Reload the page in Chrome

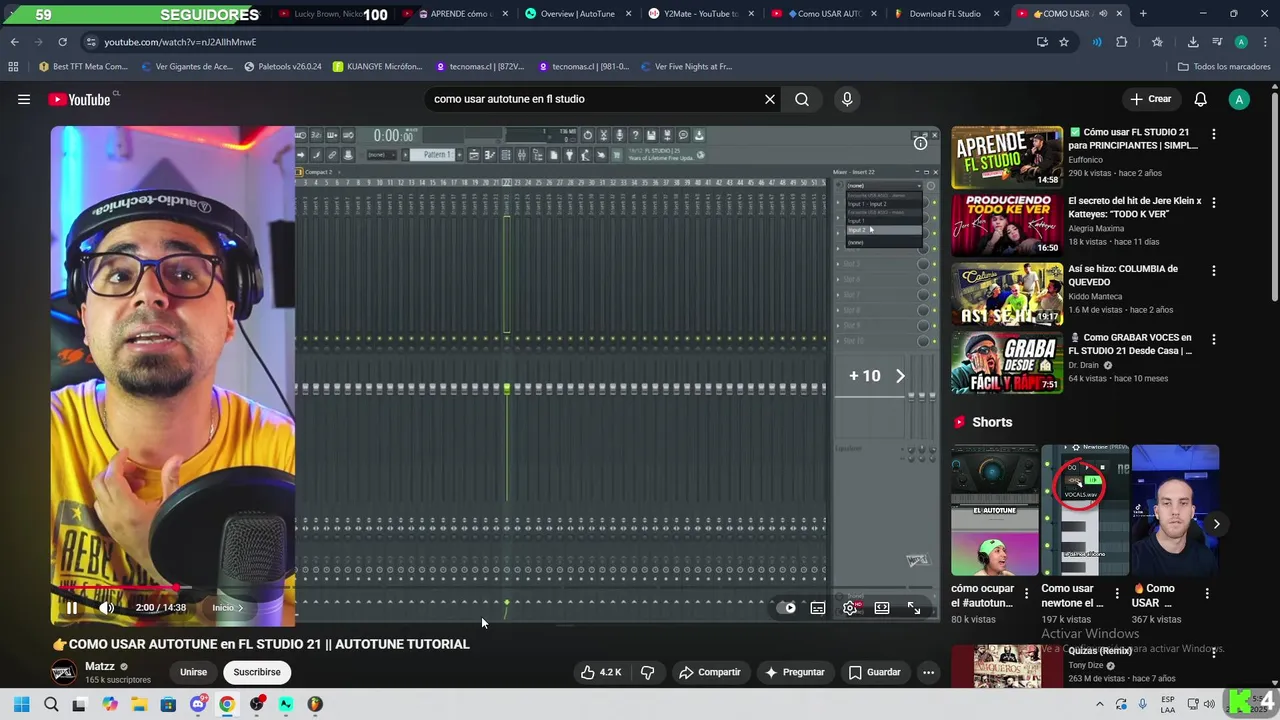coord(62,42)
